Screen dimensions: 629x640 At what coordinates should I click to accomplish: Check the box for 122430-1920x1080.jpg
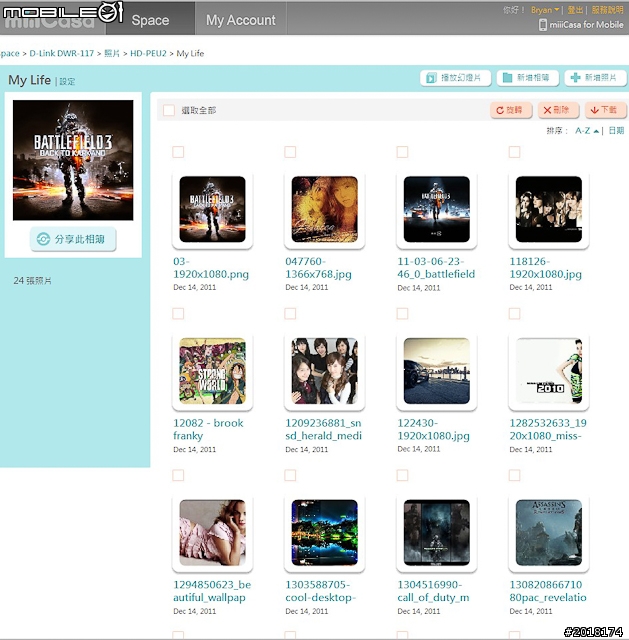coord(402,313)
